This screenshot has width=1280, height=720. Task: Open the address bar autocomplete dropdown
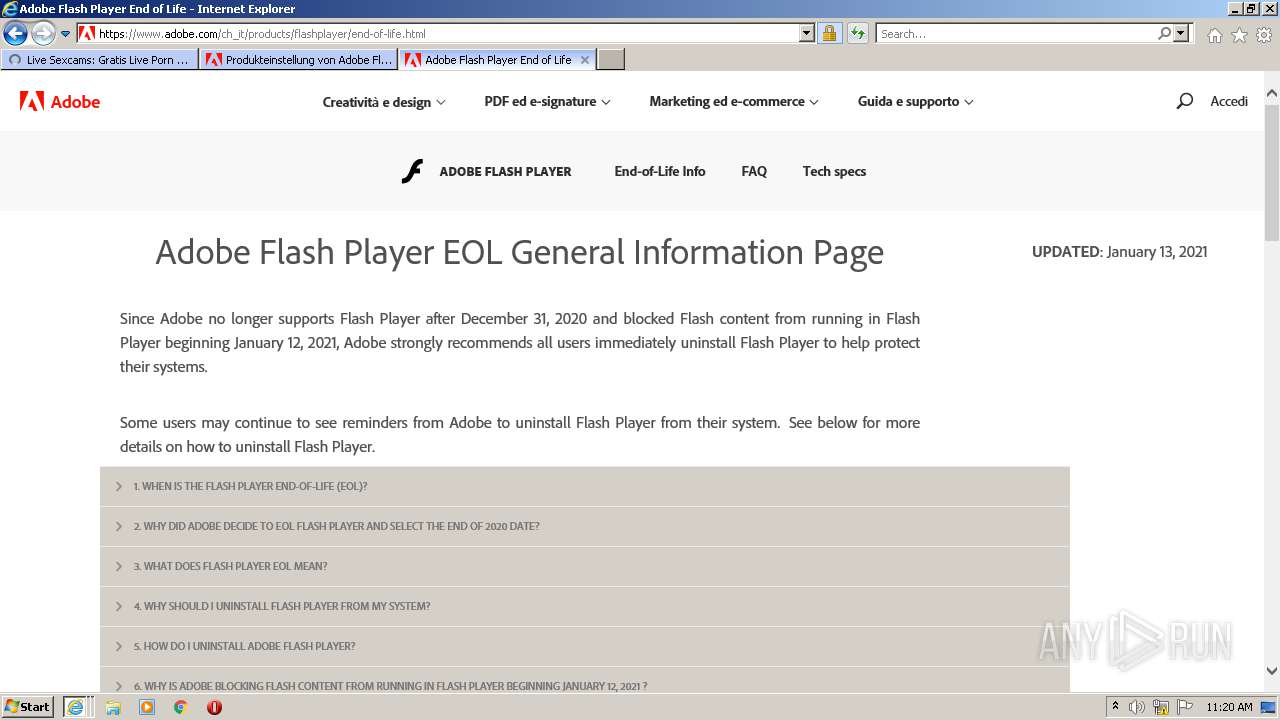coord(807,33)
